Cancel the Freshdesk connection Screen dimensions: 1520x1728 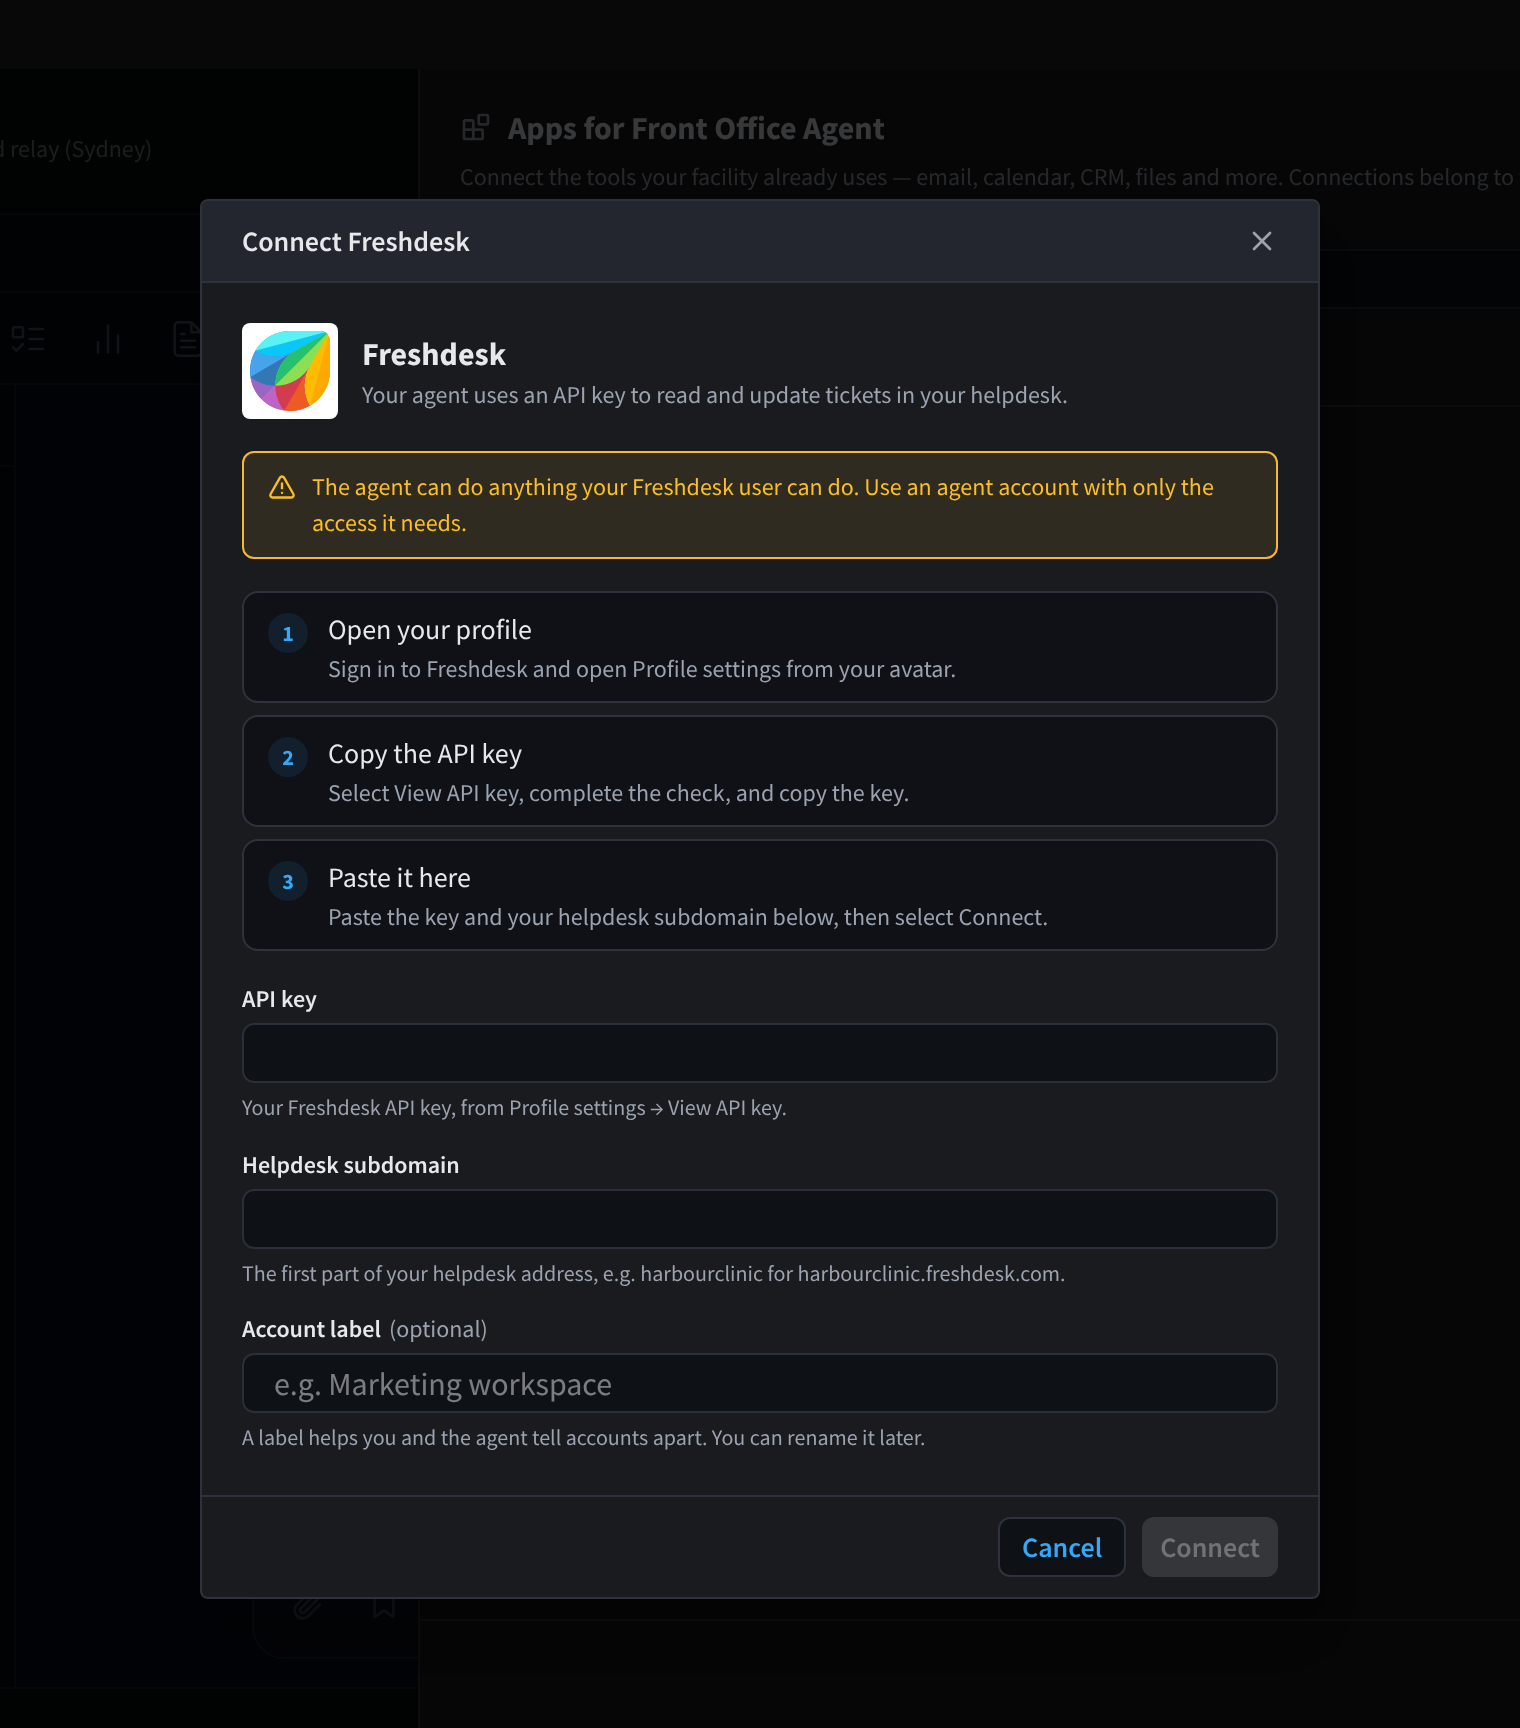pyautogui.click(x=1061, y=1547)
